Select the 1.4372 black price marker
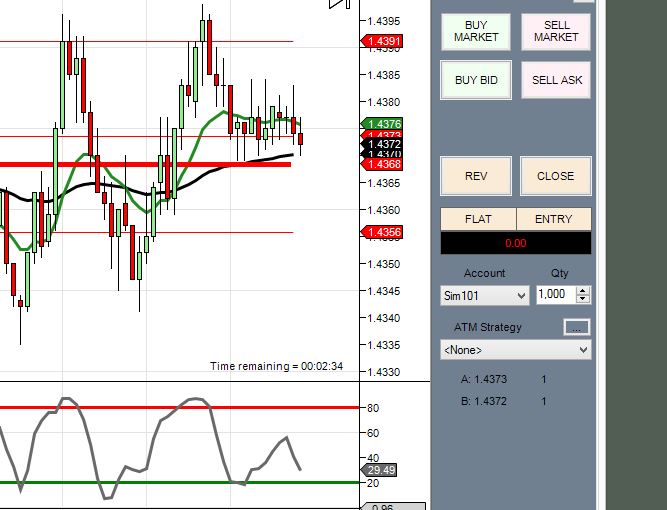Screen dimensions: 667x510 point(382,144)
